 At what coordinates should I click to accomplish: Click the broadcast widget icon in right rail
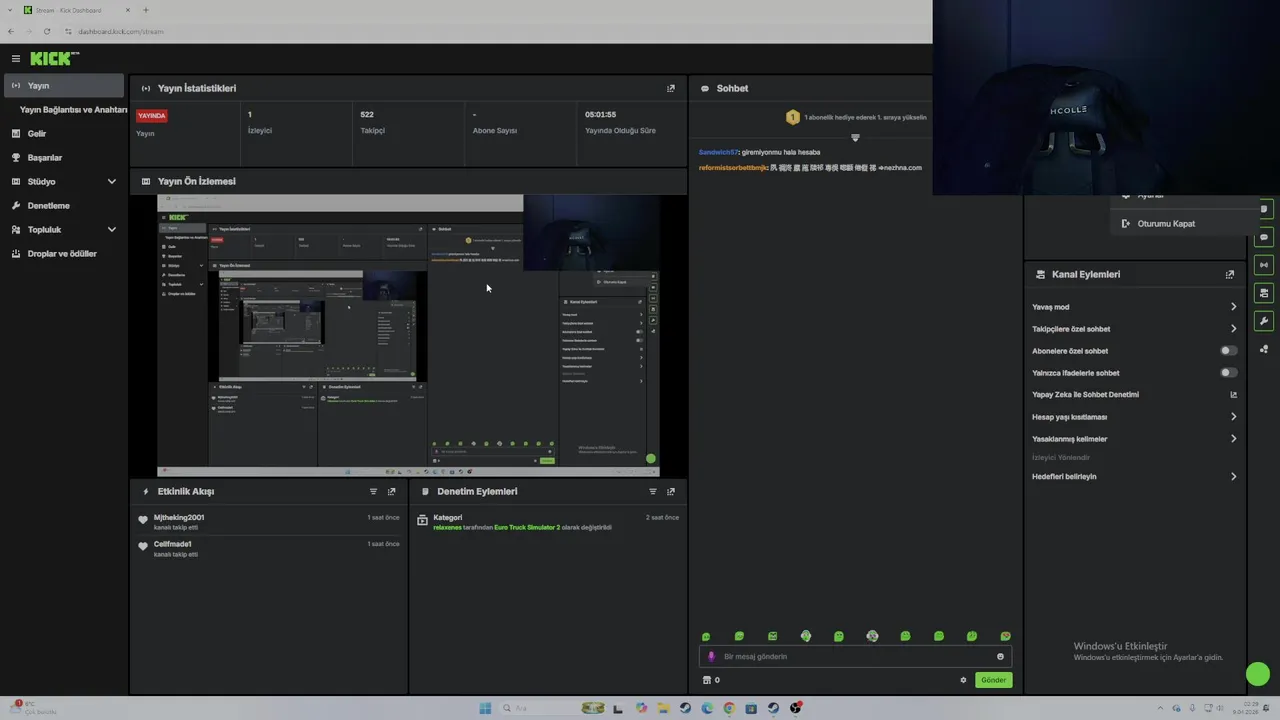coord(1264,265)
